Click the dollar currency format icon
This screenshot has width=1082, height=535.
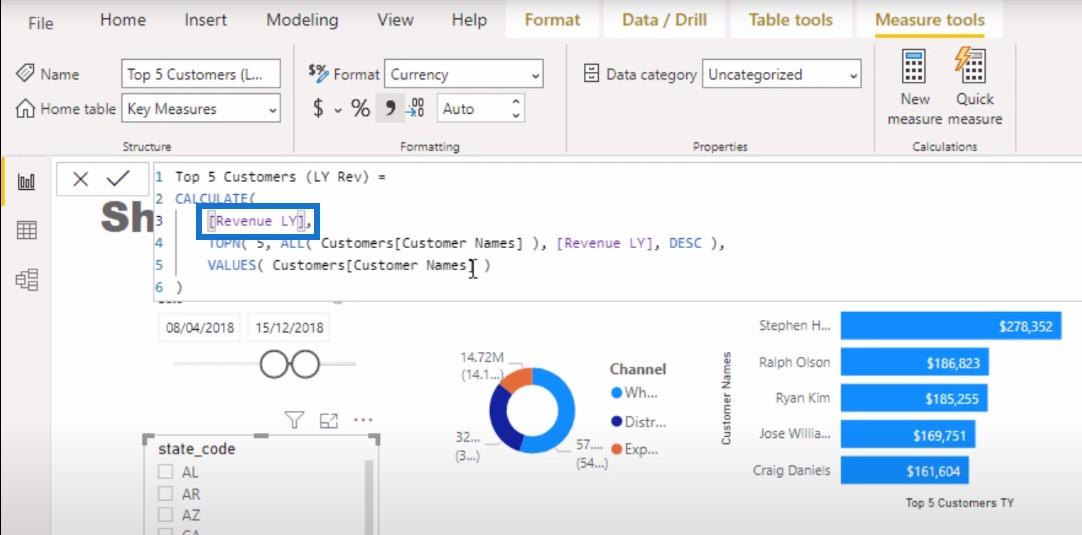coord(318,108)
